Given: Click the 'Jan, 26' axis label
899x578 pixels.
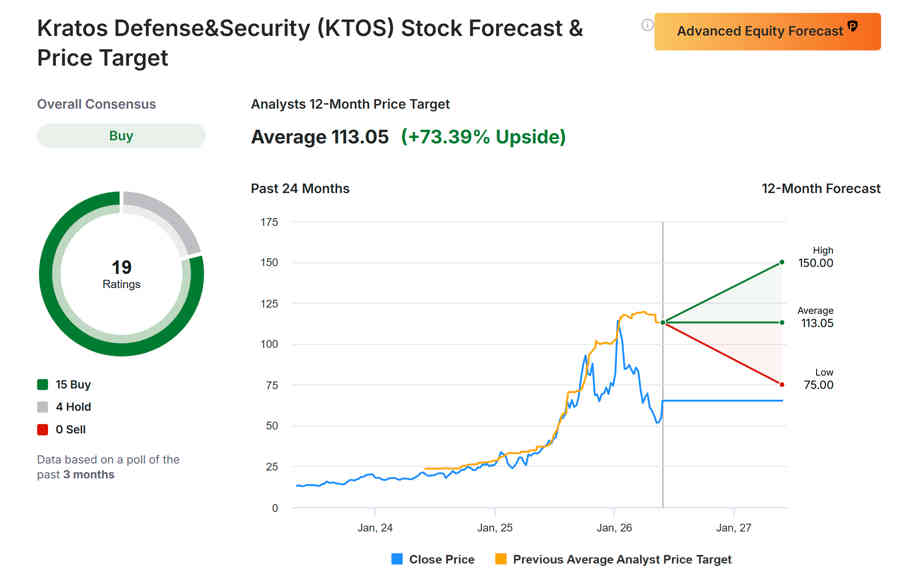Looking at the screenshot, I should point(614,528).
